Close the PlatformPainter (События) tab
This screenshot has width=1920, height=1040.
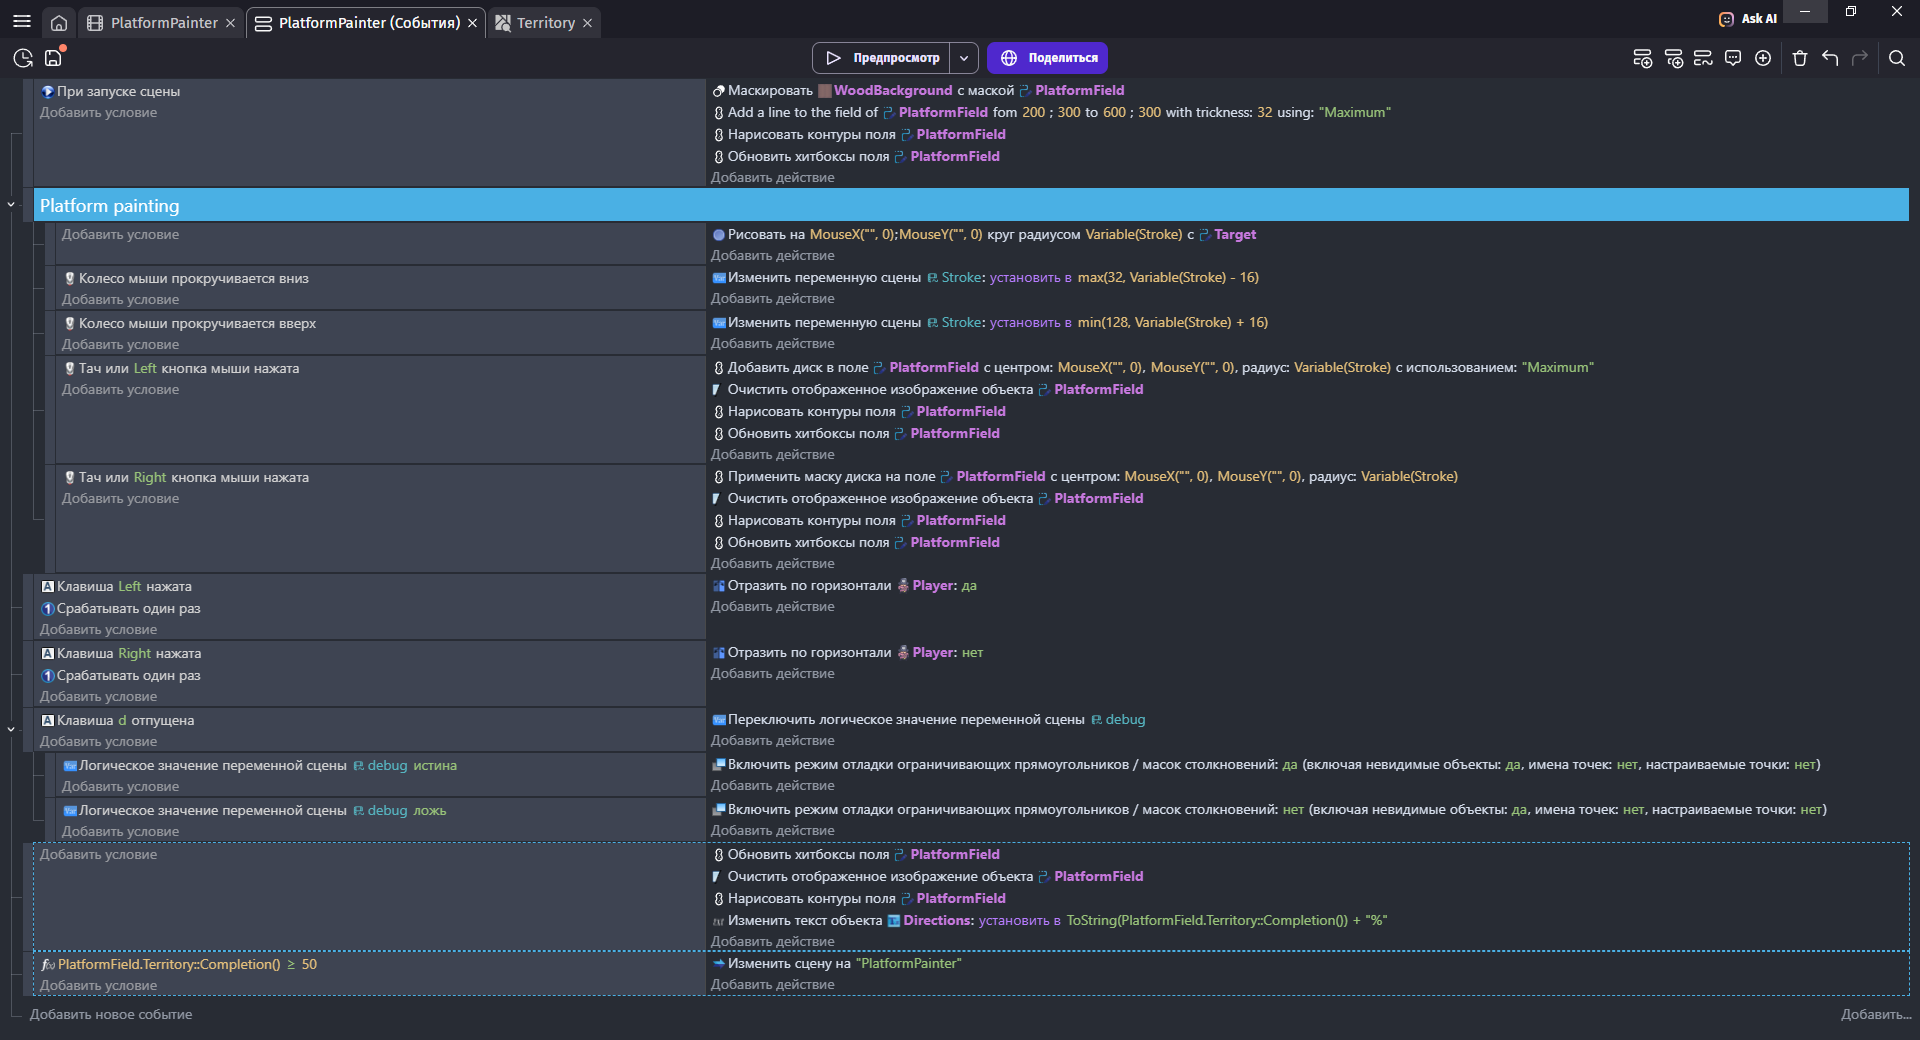pos(472,23)
